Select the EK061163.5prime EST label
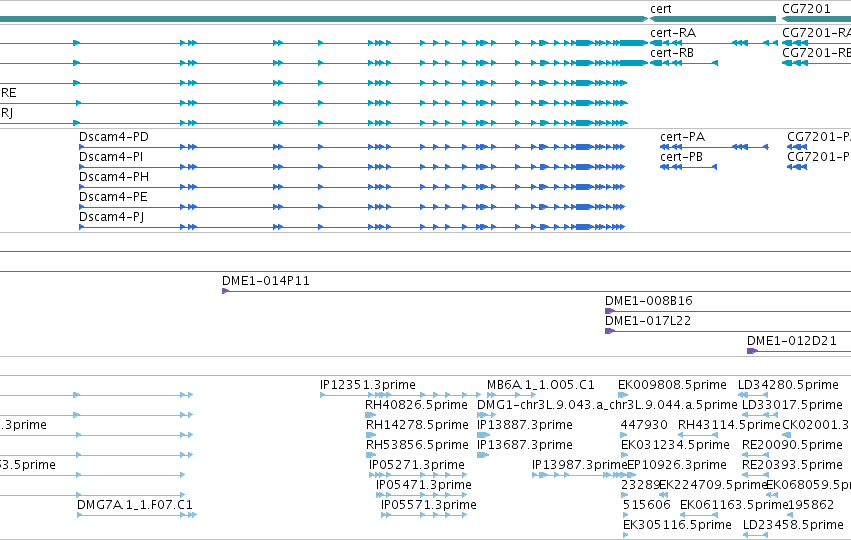 pos(733,505)
